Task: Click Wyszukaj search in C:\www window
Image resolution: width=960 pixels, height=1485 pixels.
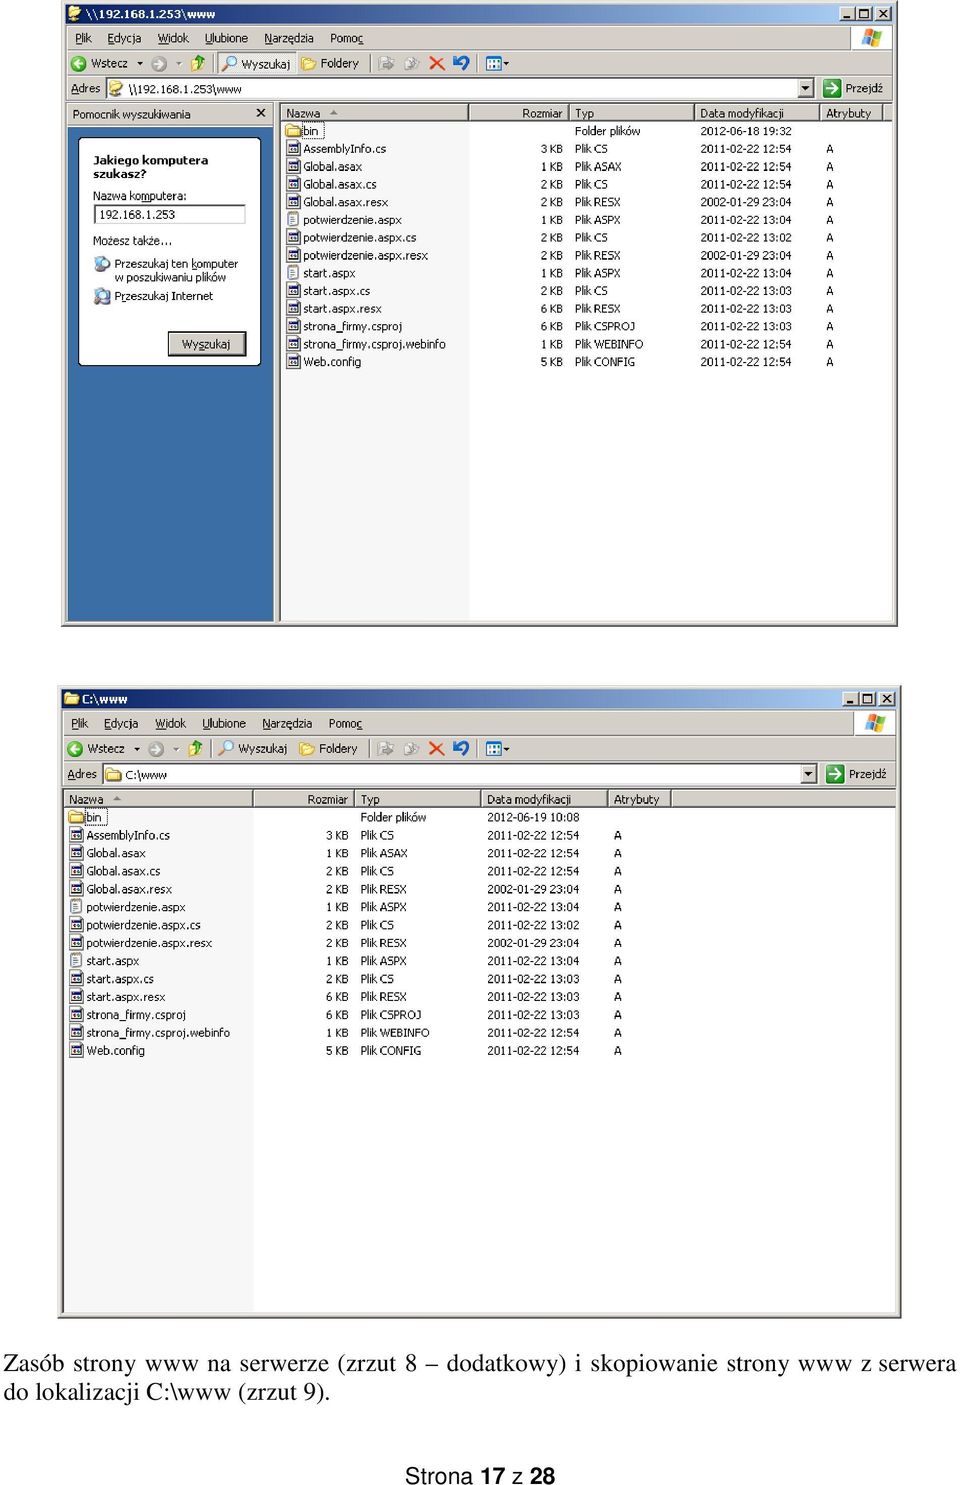Action: (x=253, y=748)
